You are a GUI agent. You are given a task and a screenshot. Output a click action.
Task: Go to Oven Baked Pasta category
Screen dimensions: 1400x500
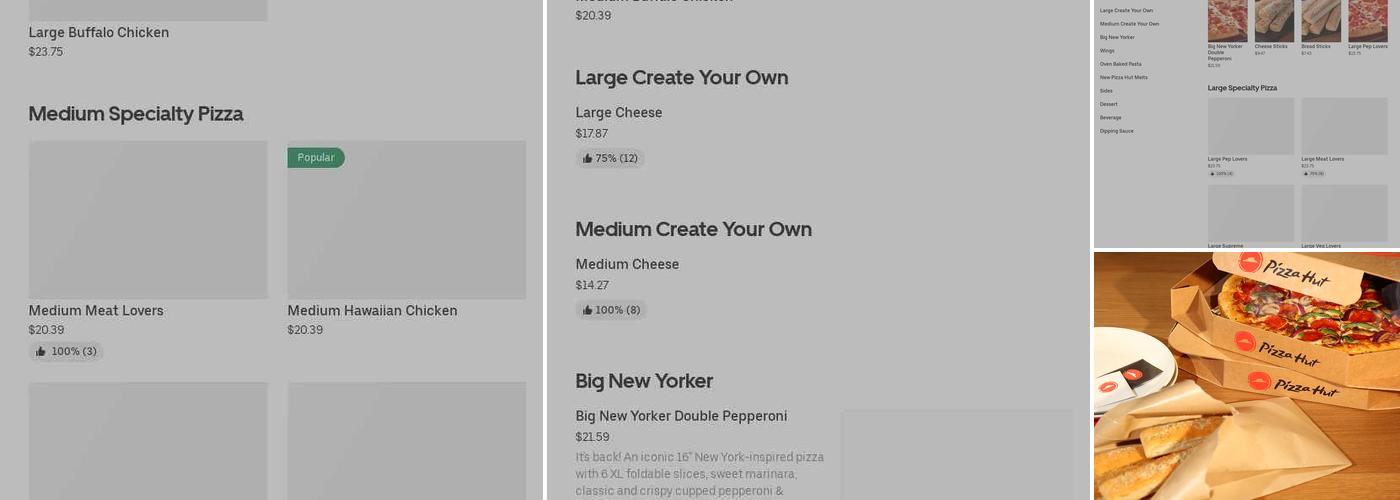pyautogui.click(x=1120, y=64)
